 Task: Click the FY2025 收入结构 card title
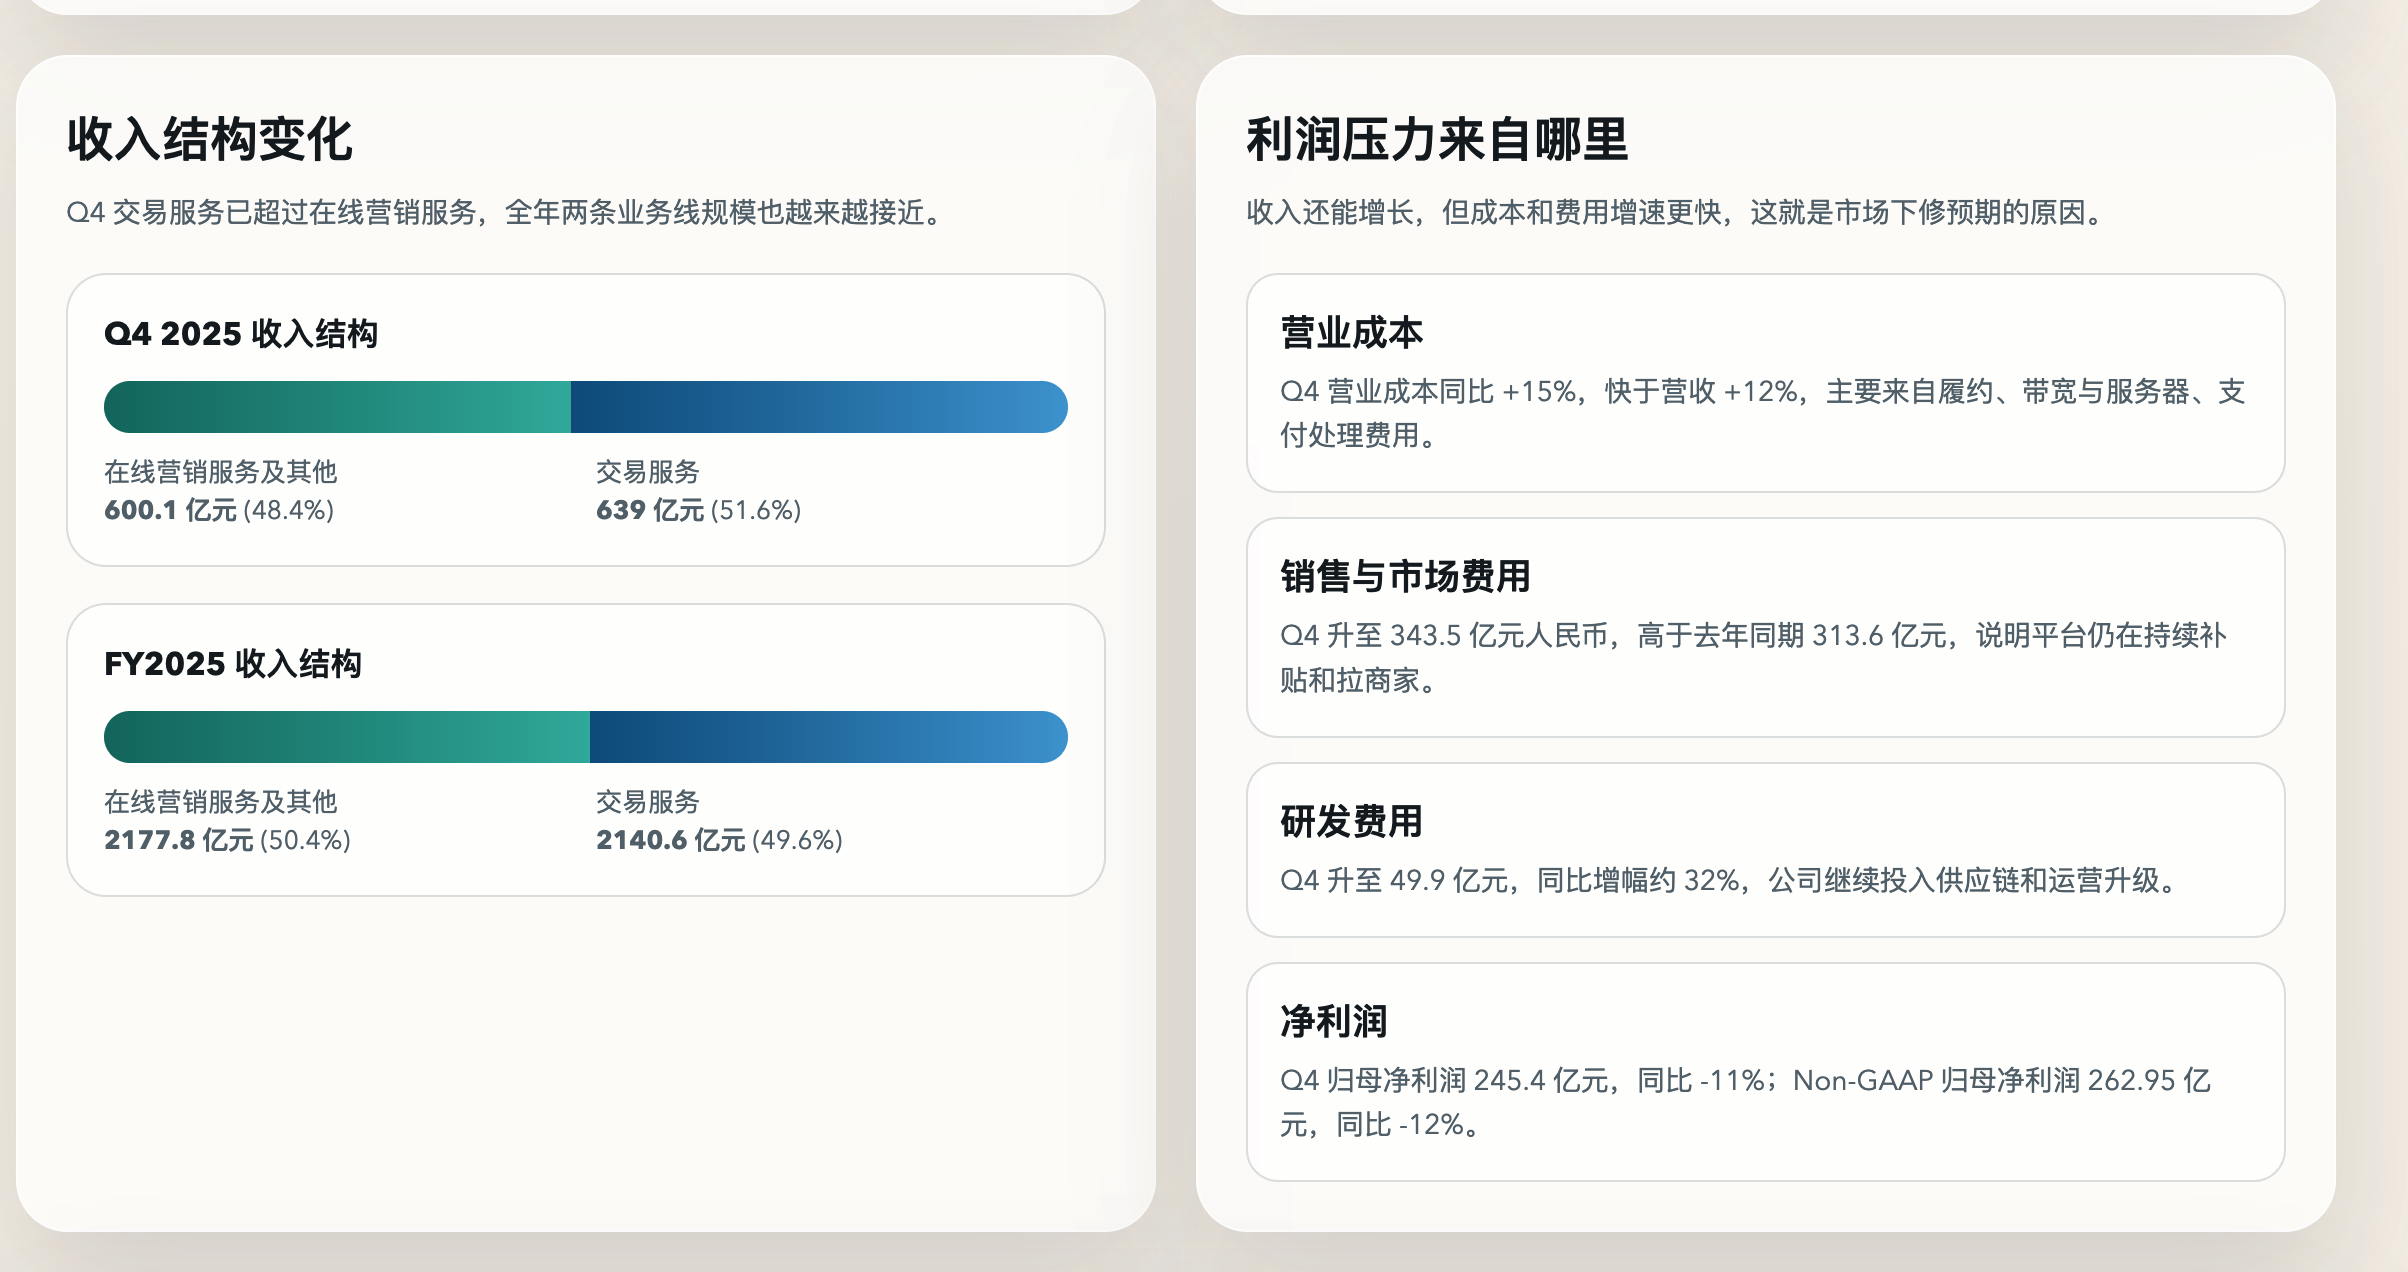(233, 664)
